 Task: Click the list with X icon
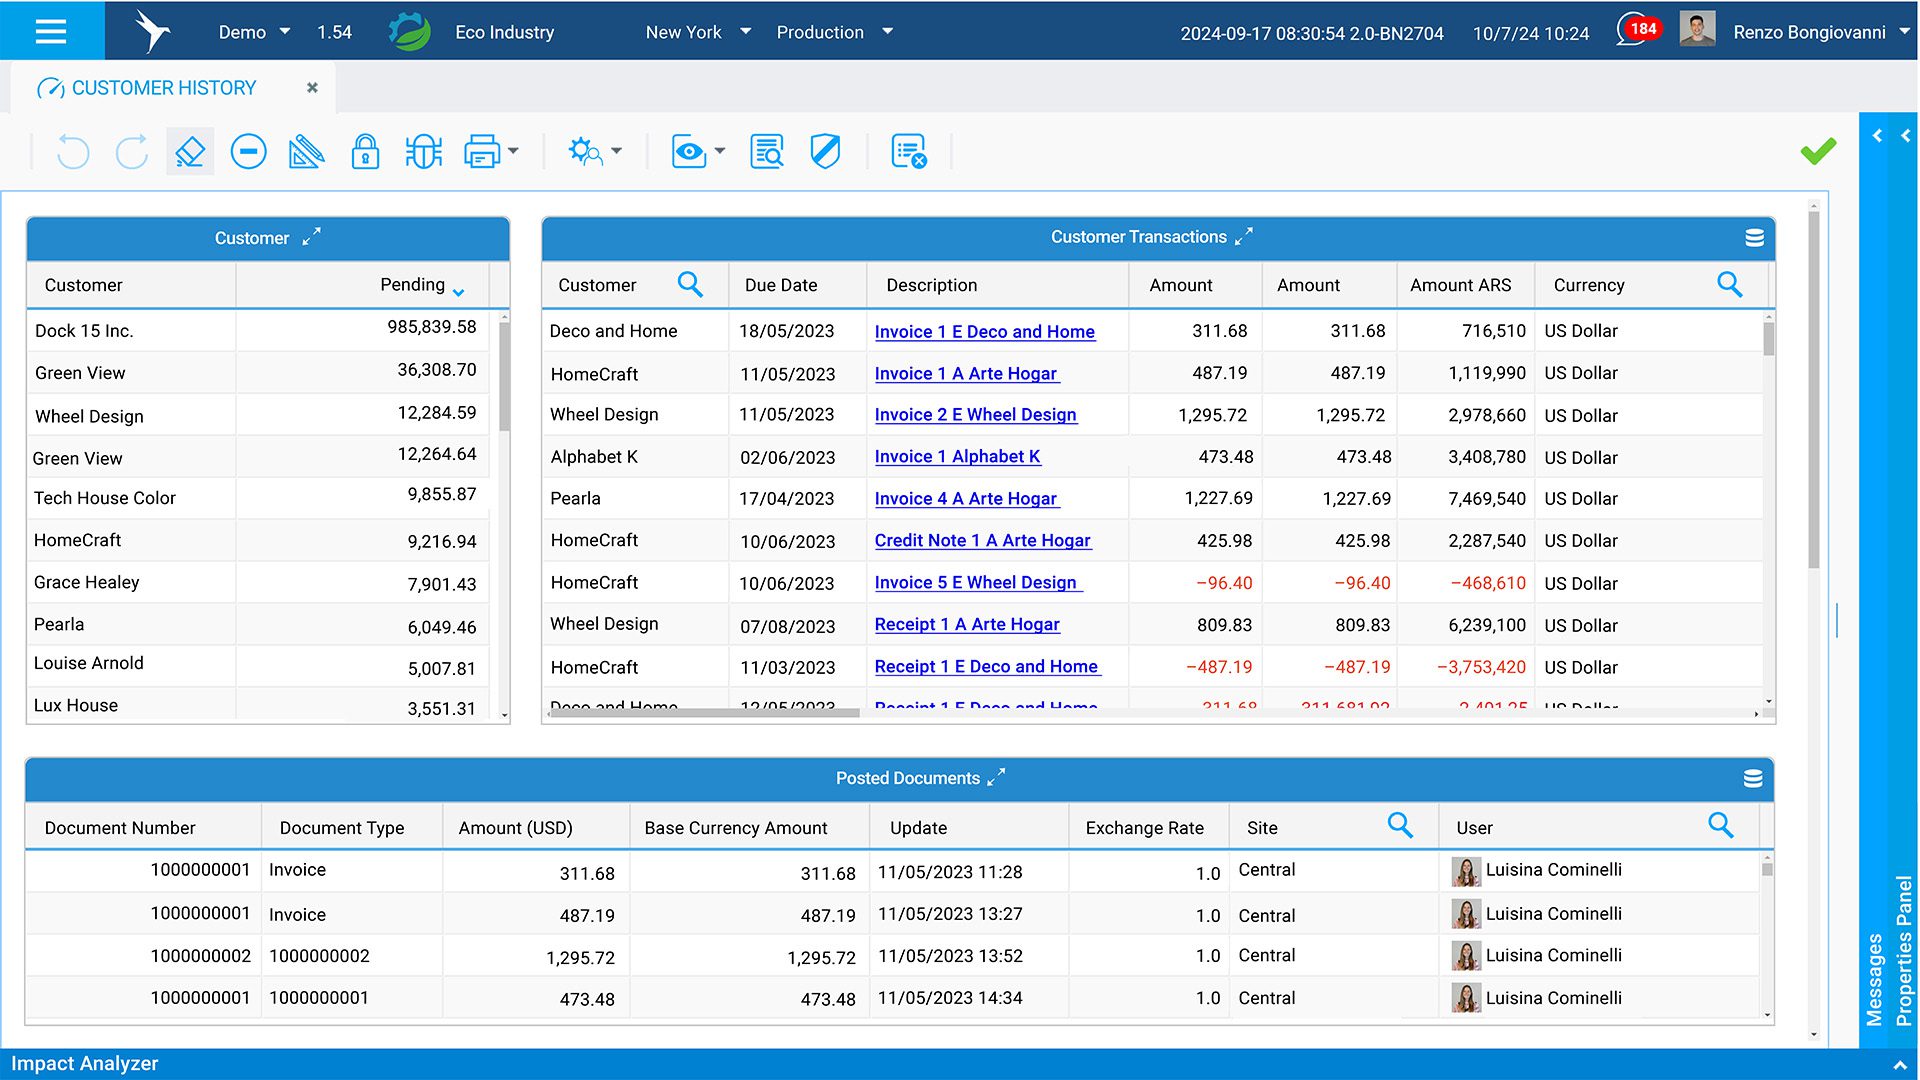tap(908, 152)
